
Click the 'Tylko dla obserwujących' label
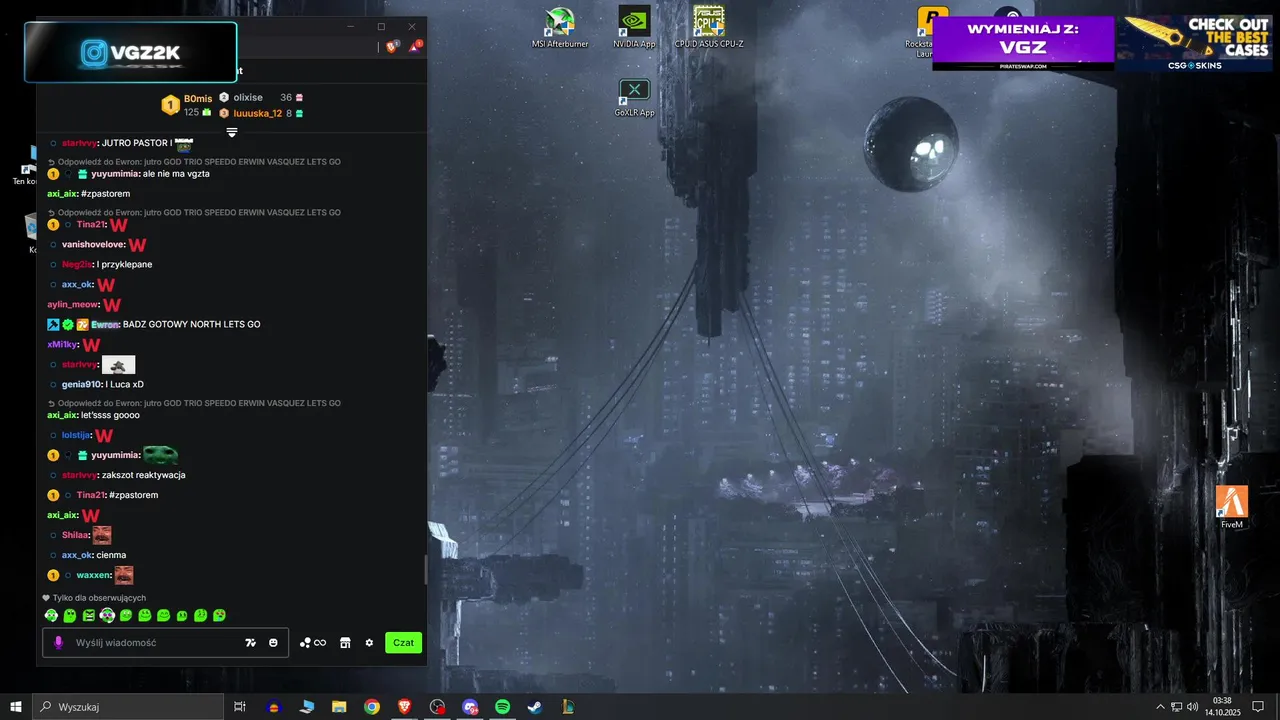click(99, 598)
